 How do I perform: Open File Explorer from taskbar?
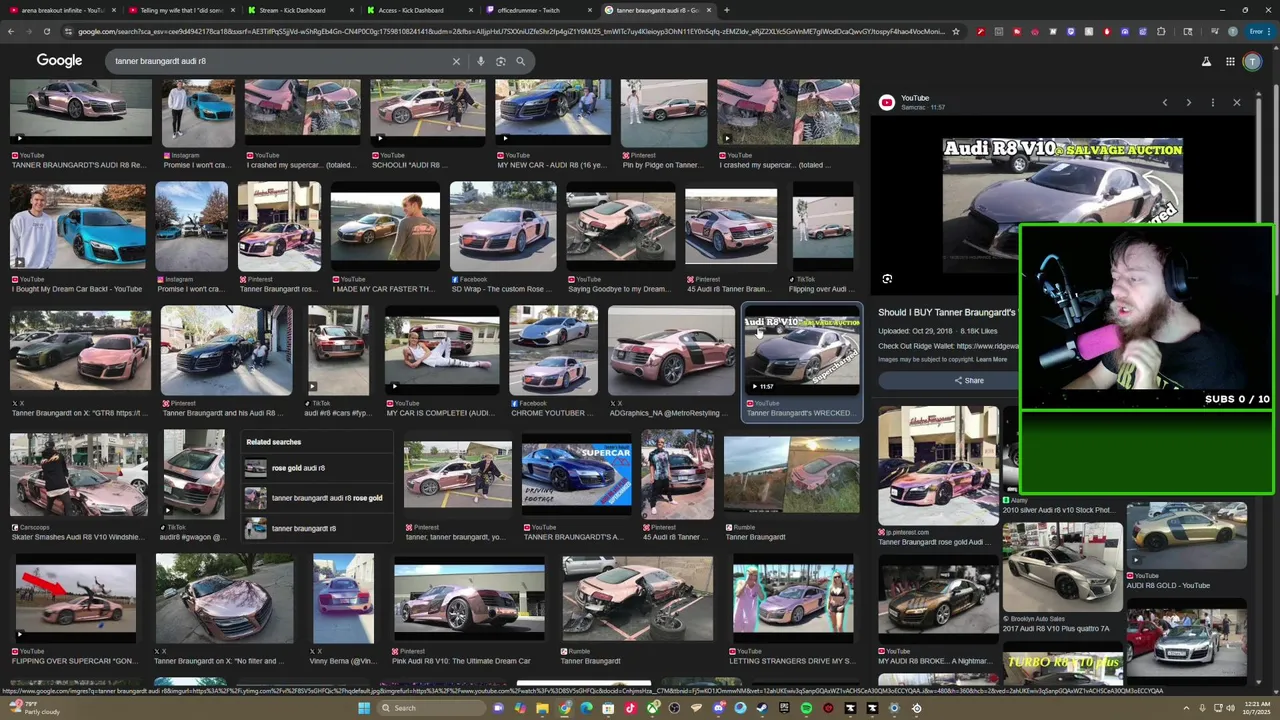tap(542, 708)
